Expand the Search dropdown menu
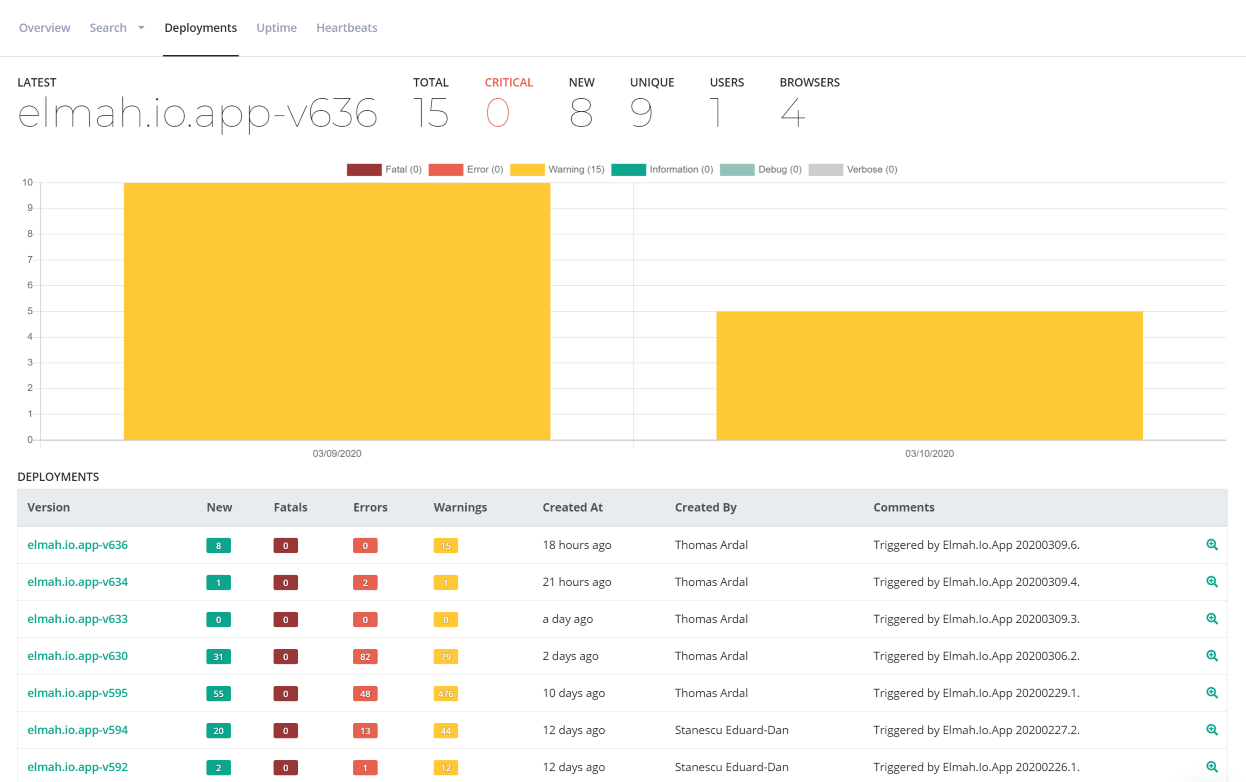 (117, 27)
